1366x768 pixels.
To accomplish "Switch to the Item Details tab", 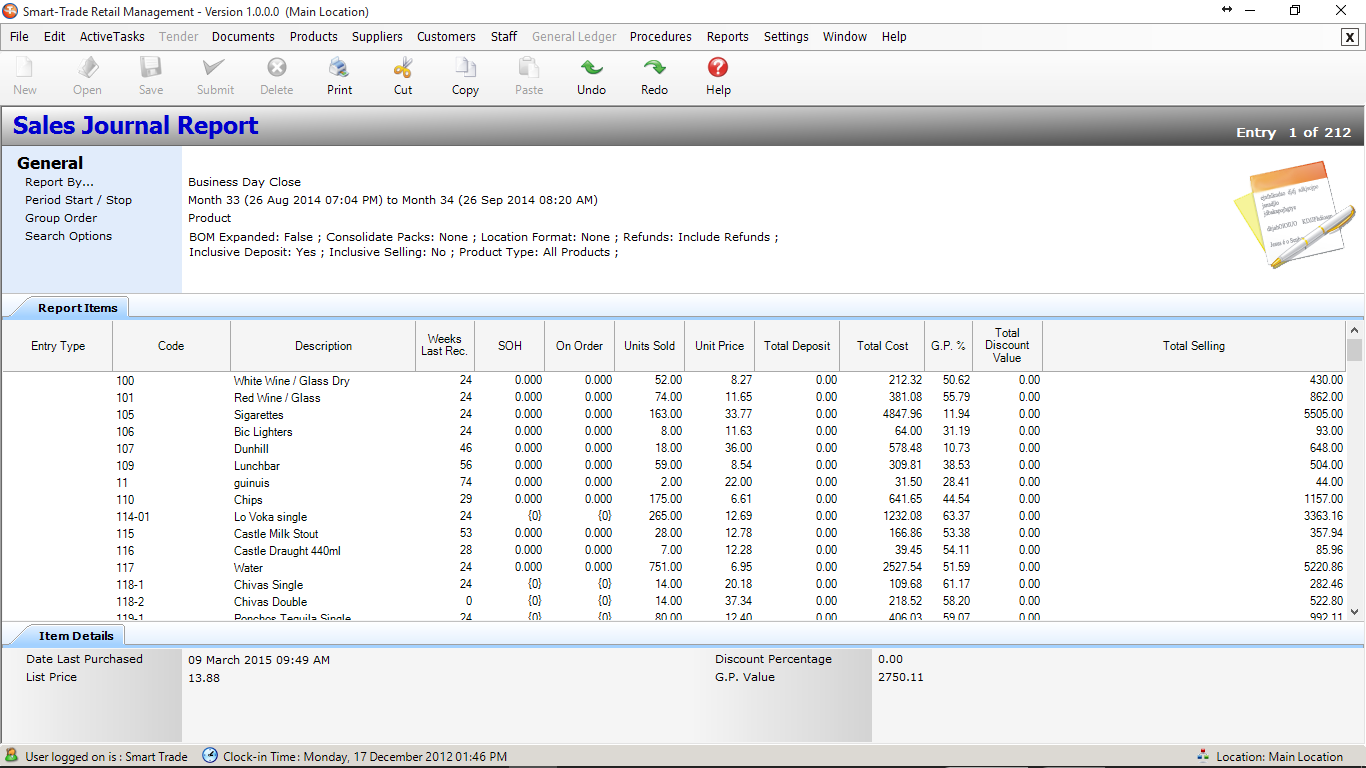I will 76,636.
